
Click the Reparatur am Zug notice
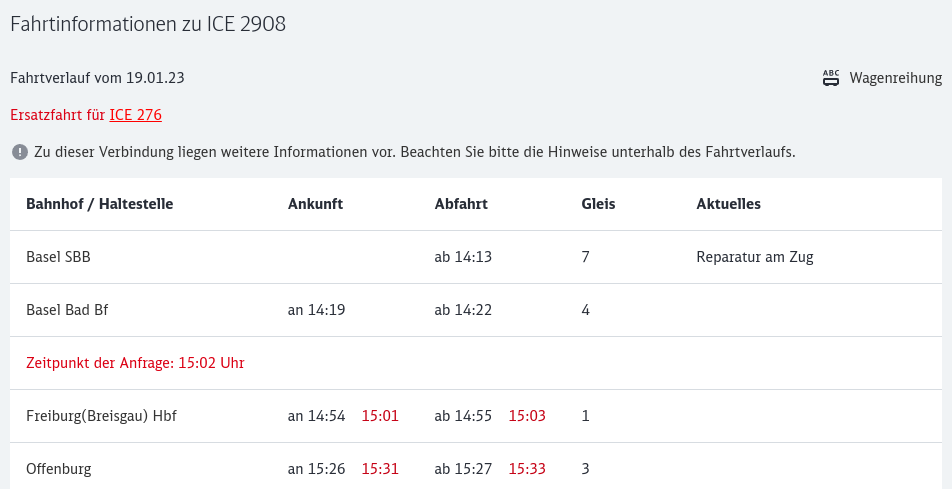[x=755, y=257]
